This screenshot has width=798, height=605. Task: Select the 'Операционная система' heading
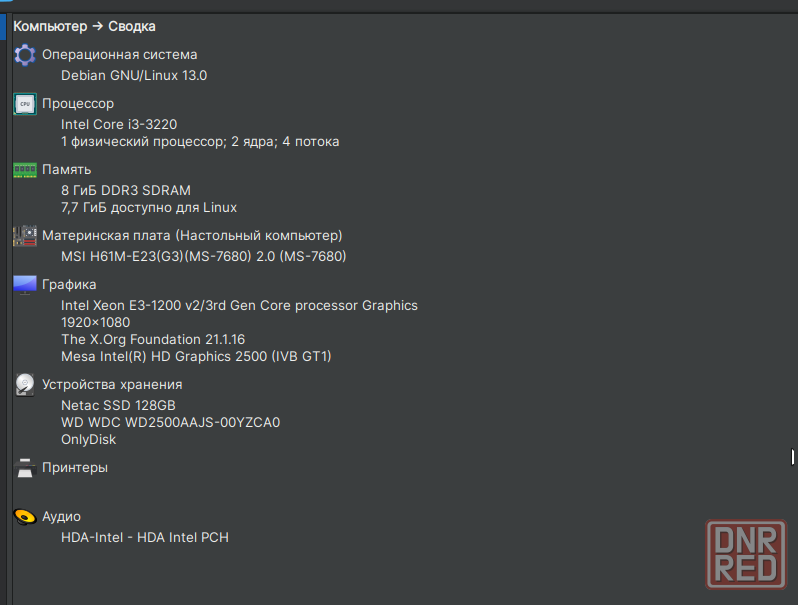pyautogui.click(x=120, y=54)
